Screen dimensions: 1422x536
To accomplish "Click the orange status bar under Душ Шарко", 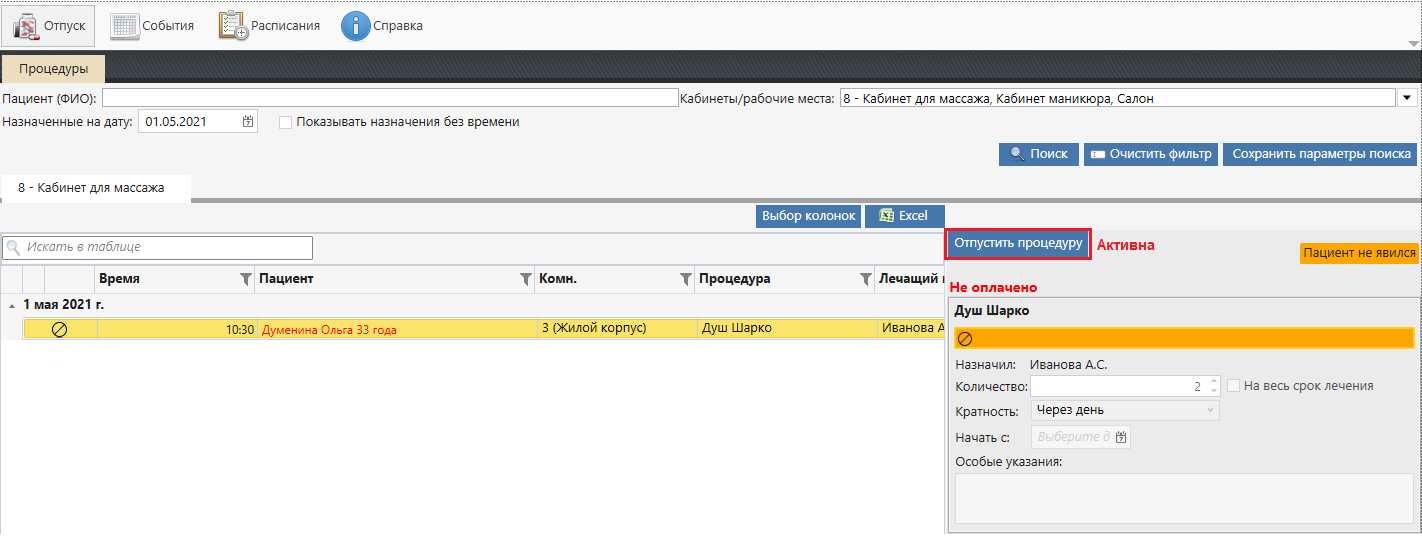I will [1184, 339].
